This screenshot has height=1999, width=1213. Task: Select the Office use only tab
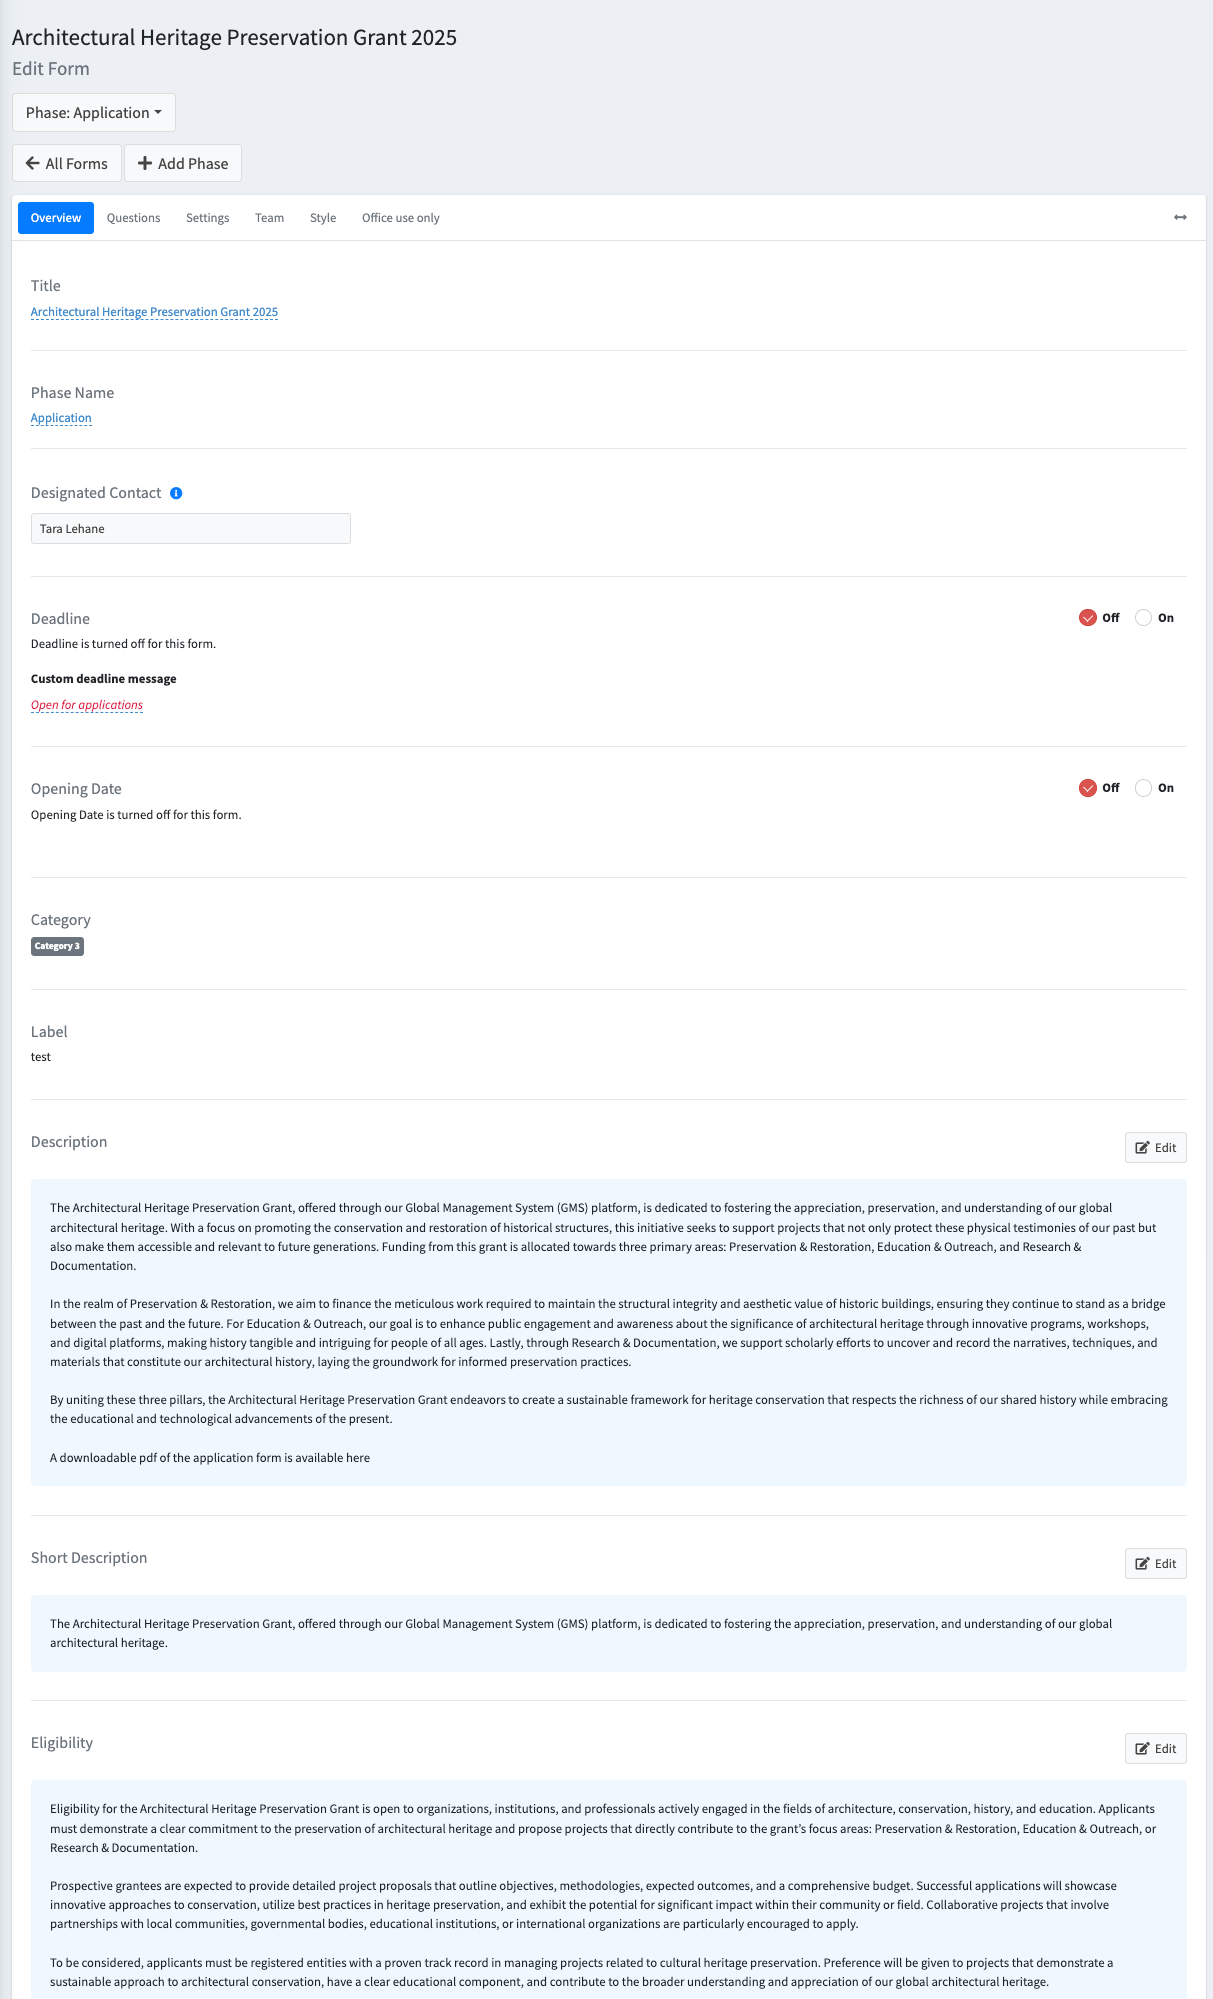[400, 218]
